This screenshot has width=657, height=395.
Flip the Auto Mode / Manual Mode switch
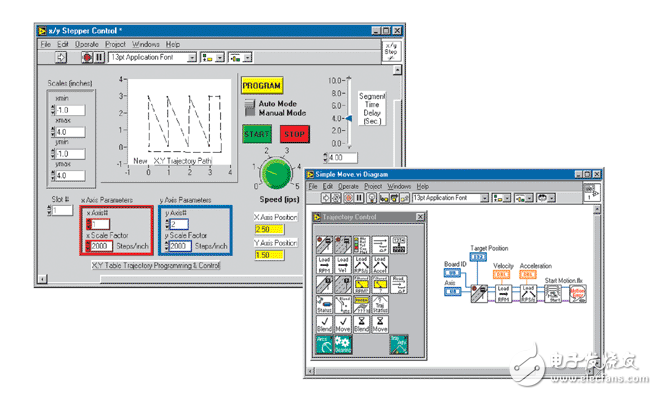coord(250,108)
